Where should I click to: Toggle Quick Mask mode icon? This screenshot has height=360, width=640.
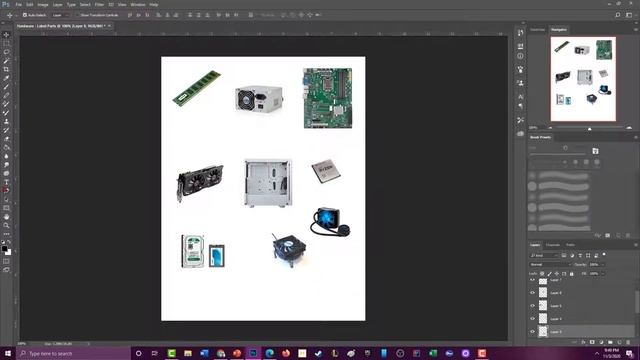6,261
